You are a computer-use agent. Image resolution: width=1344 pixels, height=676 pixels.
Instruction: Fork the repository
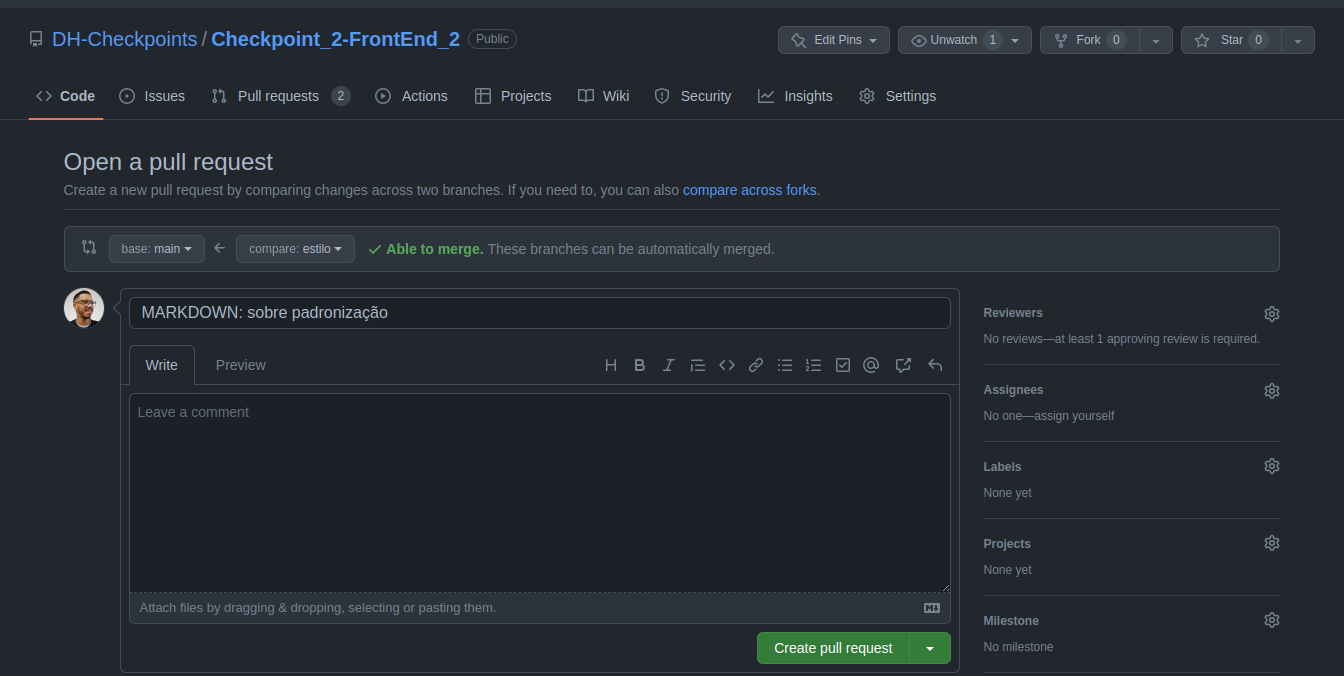[x=1090, y=40]
